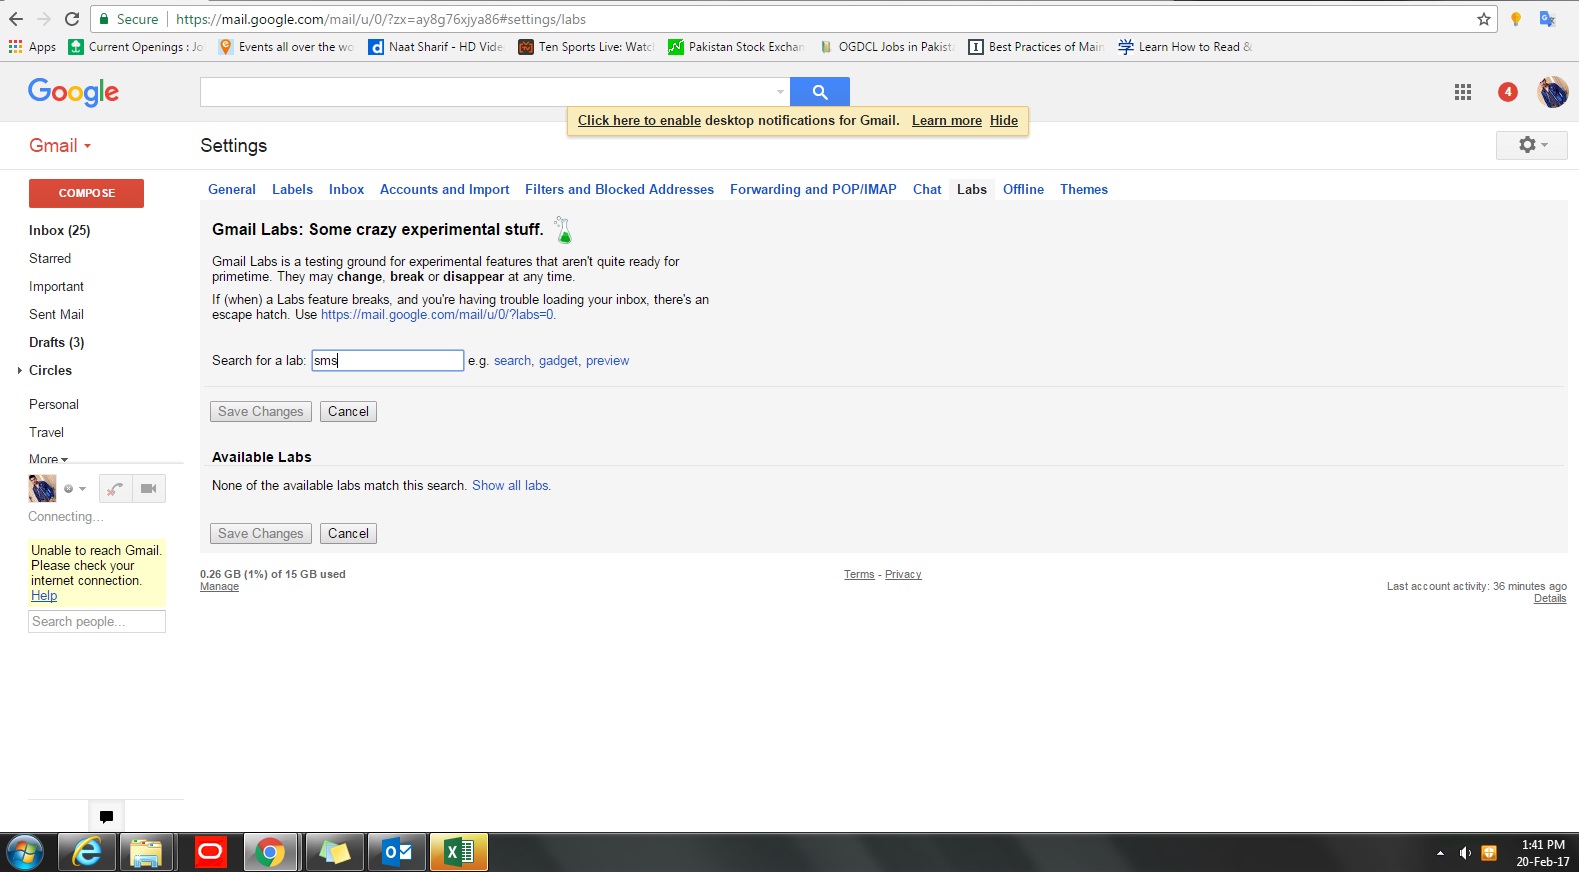Click the Manage storage link
Viewport: 1579px width, 872px height.
pos(219,587)
